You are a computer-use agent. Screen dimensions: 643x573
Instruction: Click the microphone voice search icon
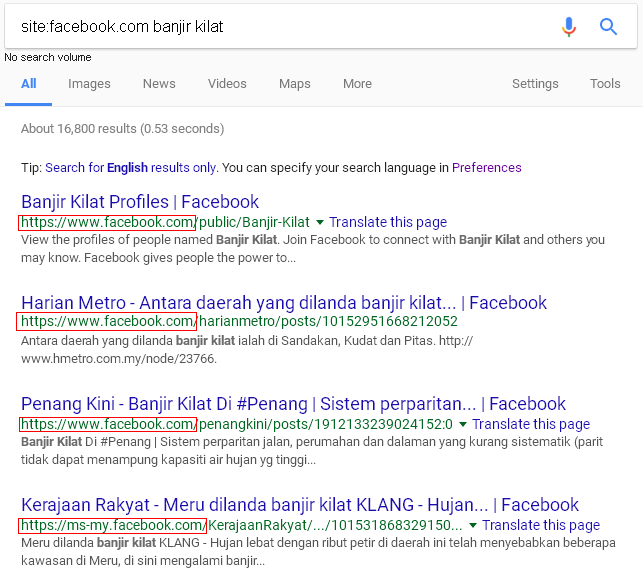click(568, 27)
